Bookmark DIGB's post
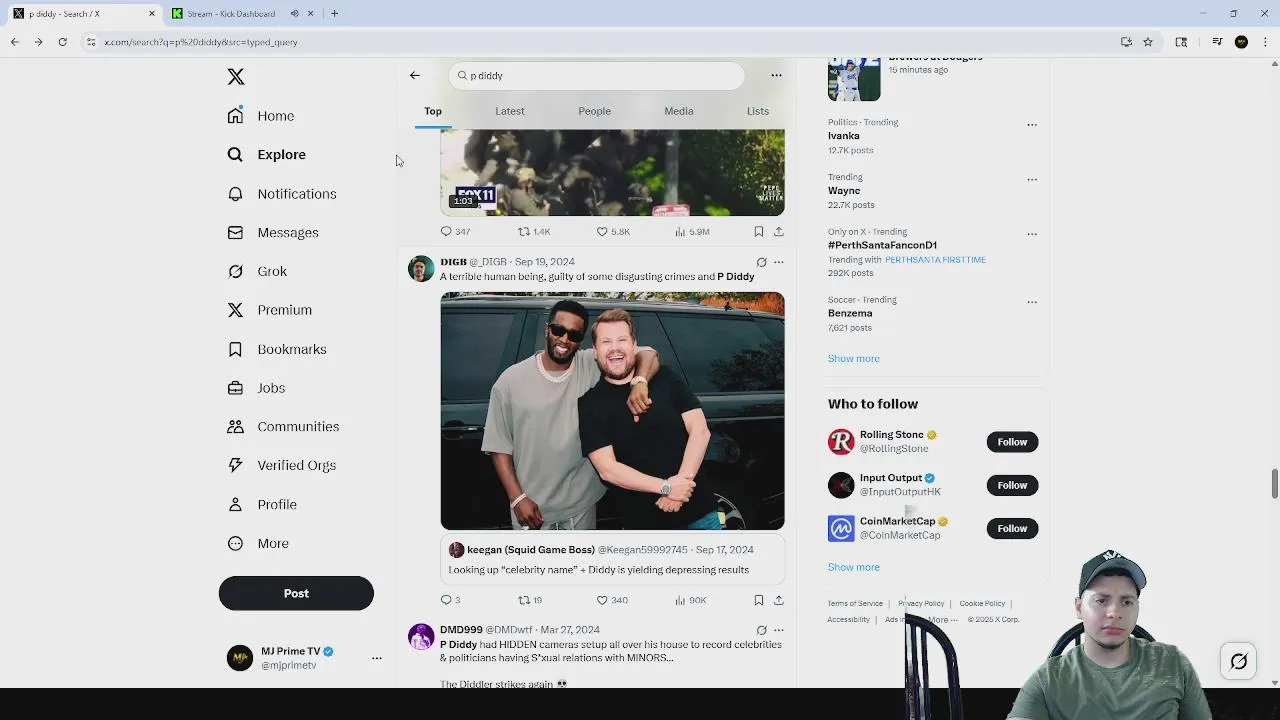Viewport: 1280px width, 720px height. click(759, 600)
